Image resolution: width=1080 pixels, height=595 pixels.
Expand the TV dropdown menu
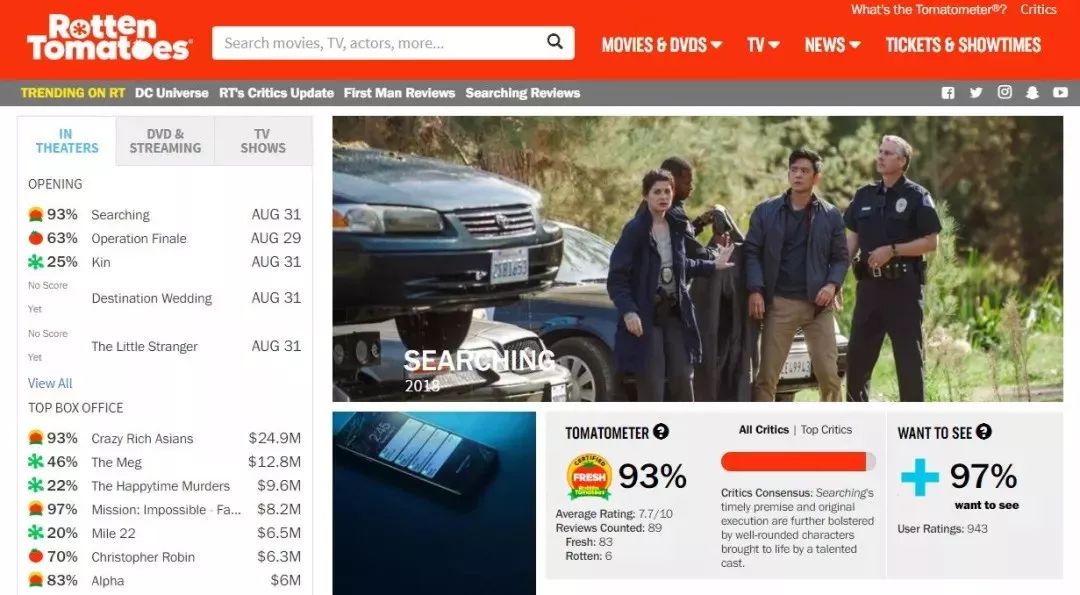tap(763, 45)
